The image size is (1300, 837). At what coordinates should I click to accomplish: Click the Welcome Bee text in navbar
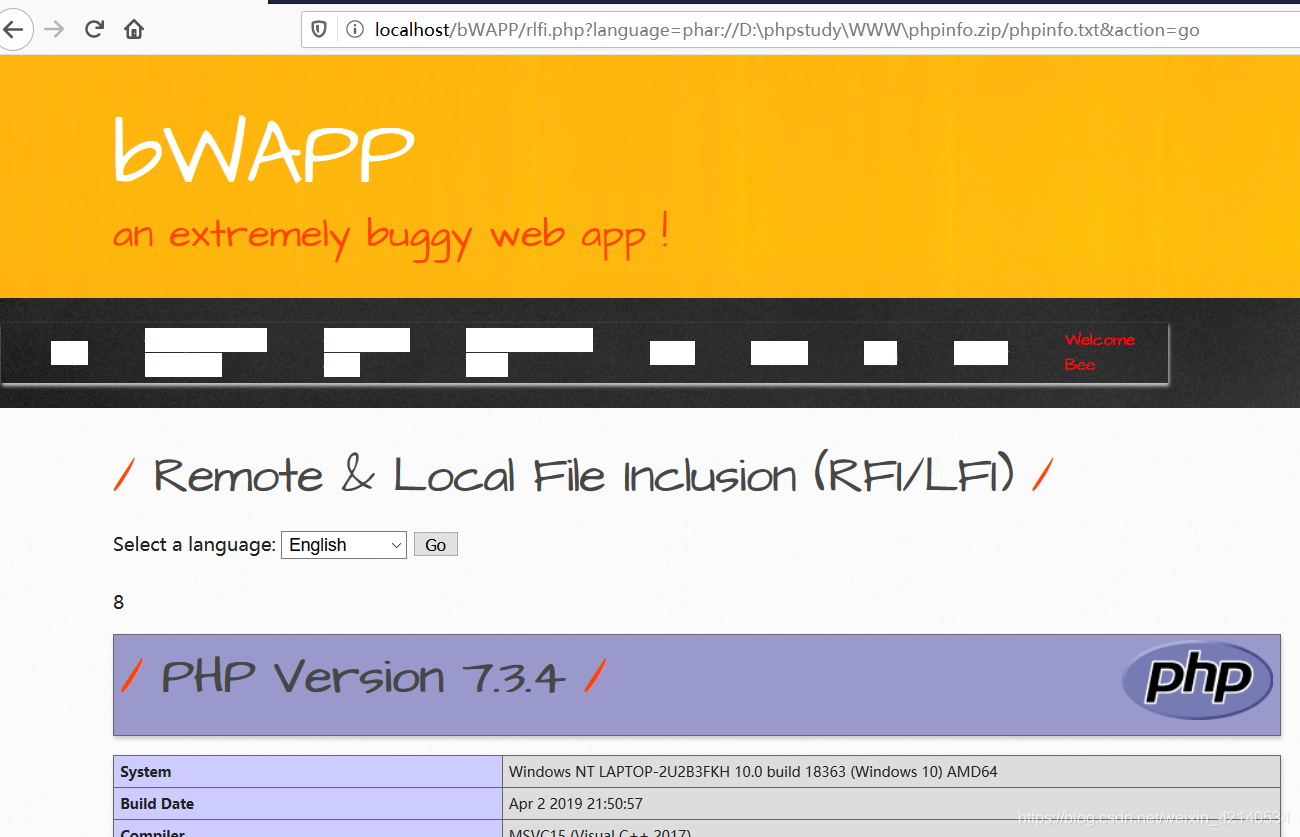click(1100, 352)
